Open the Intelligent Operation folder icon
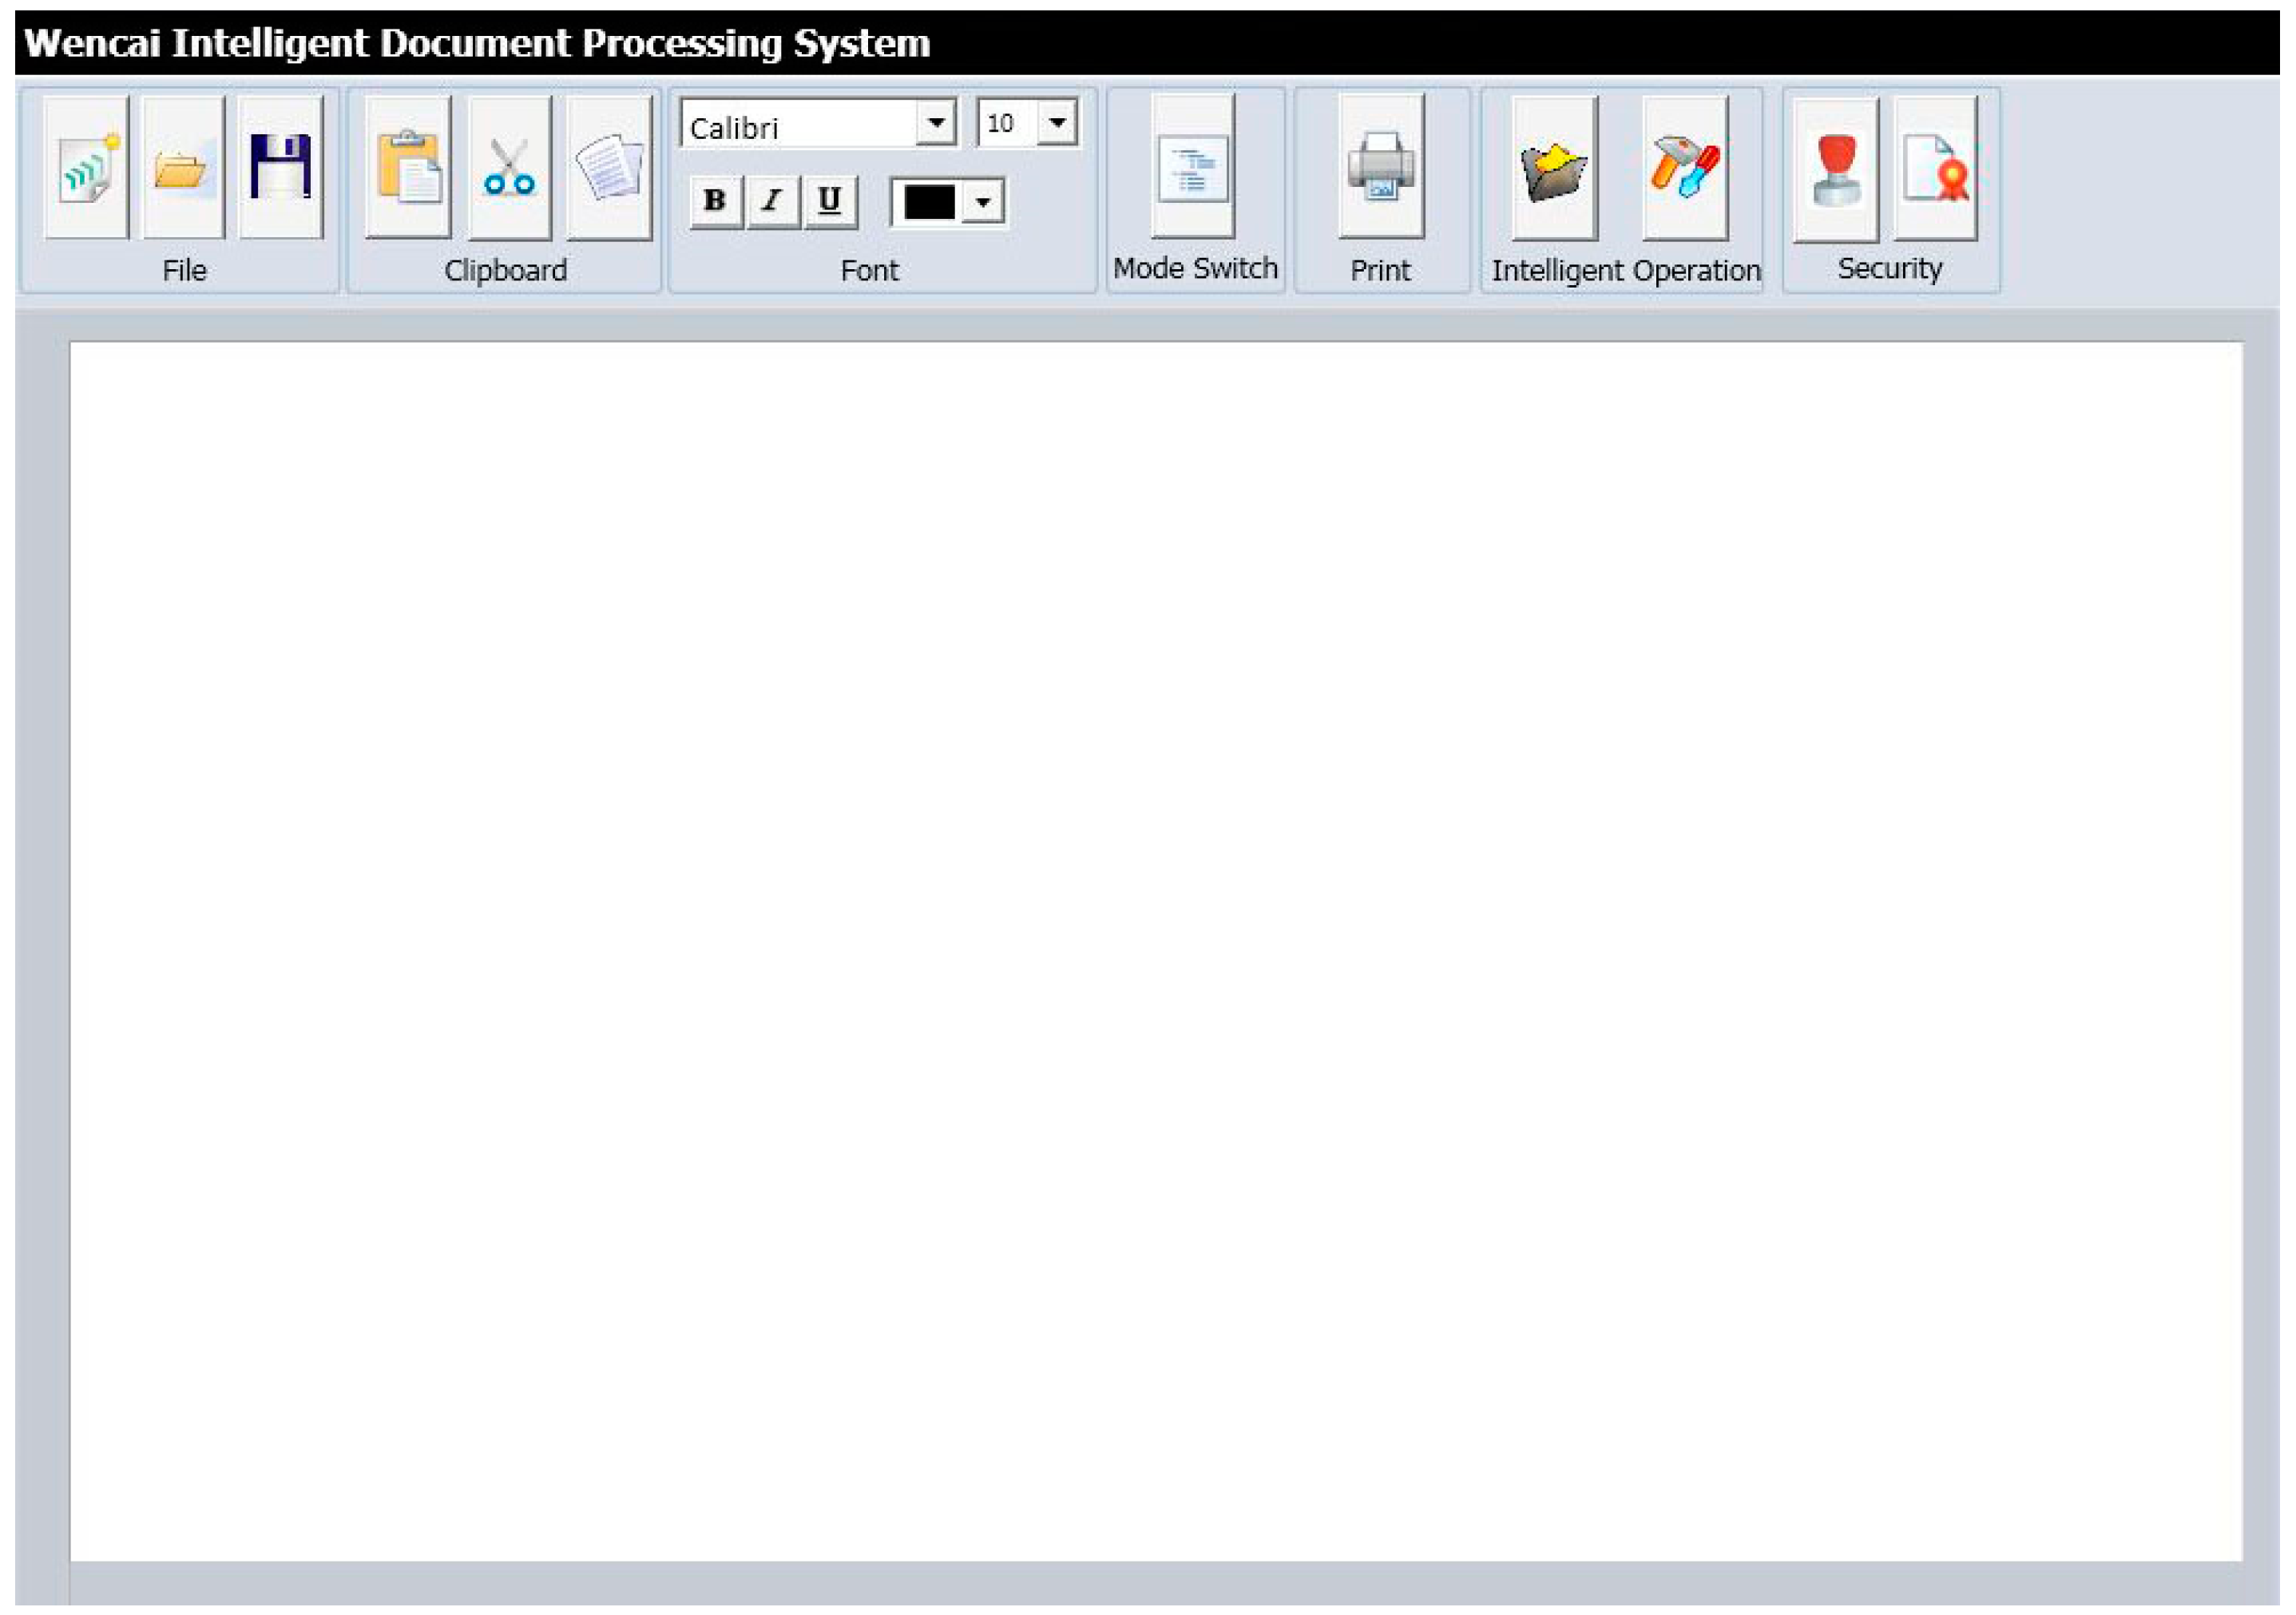 click(1554, 168)
